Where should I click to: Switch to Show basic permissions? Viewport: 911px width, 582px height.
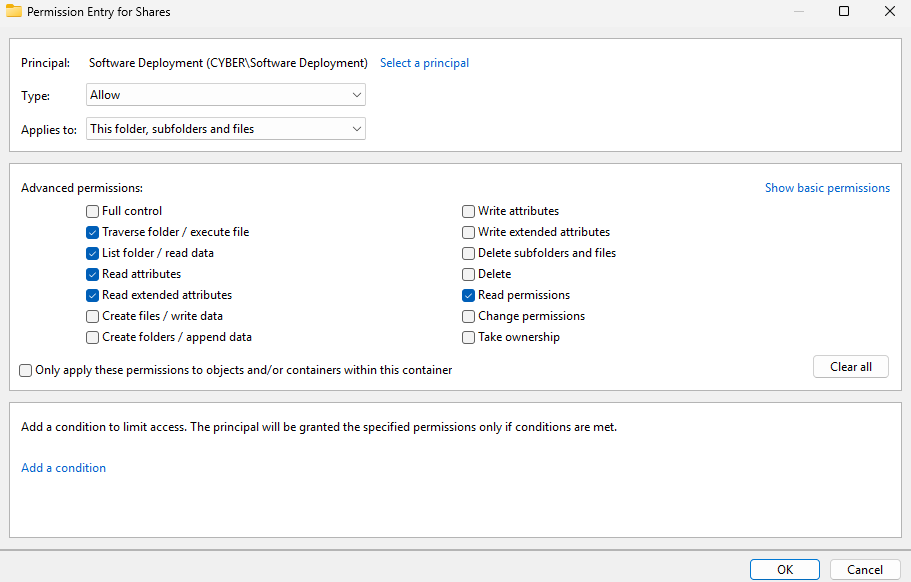click(826, 188)
